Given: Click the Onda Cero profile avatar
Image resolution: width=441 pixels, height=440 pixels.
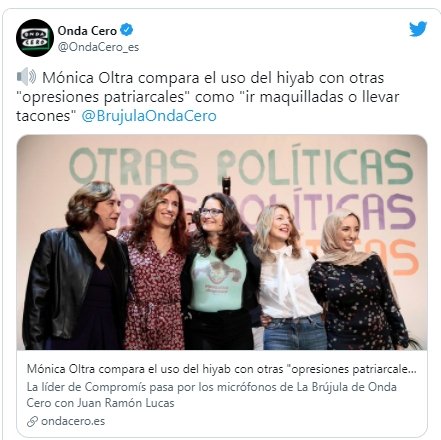Looking at the screenshot, I should (35, 38).
